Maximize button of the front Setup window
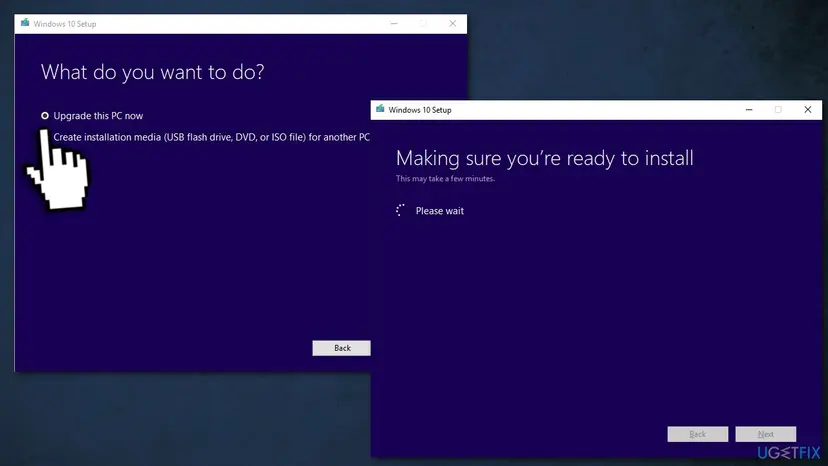Image resolution: width=828 pixels, height=466 pixels. click(x=778, y=109)
